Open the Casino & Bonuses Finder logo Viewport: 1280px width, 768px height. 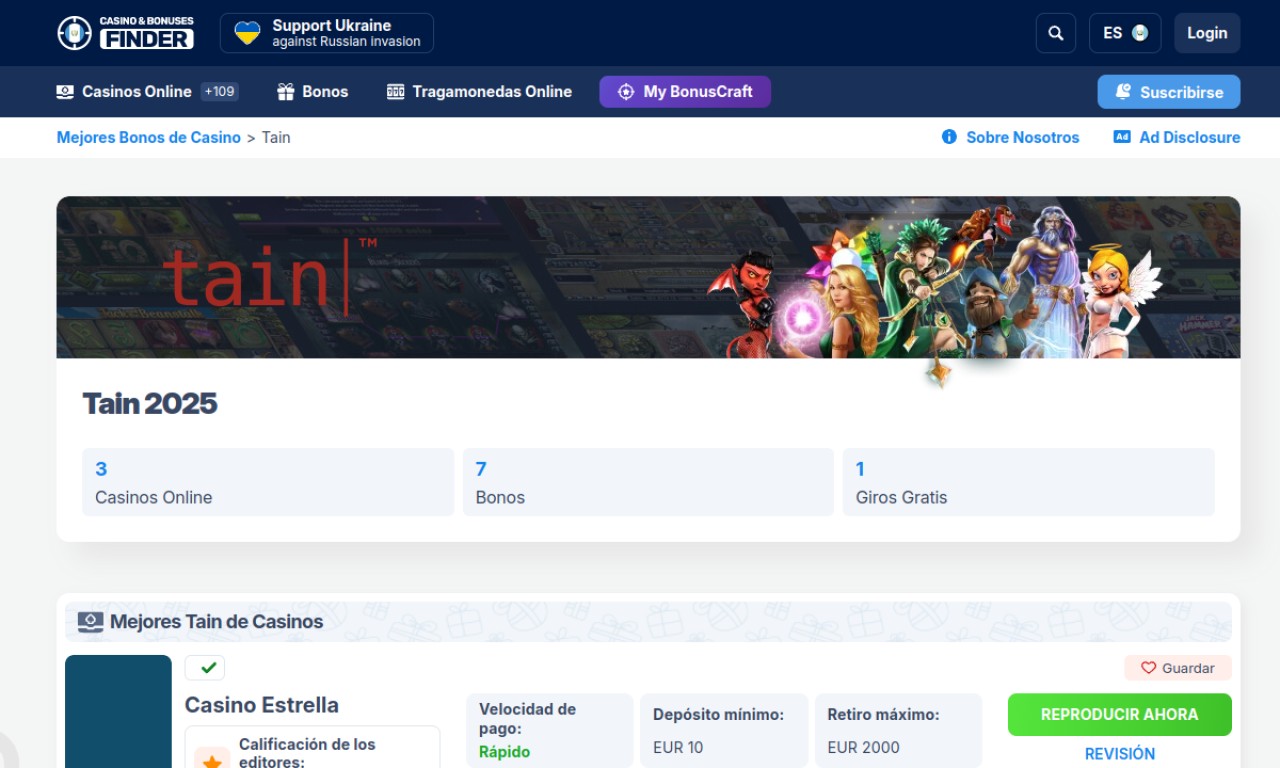pyautogui.click(x=125, y=33)
